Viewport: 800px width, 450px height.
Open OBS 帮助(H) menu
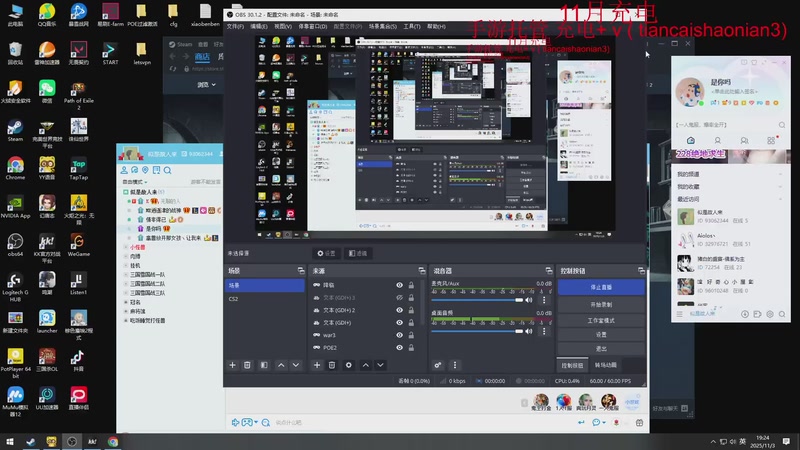[x=436, y=27]
